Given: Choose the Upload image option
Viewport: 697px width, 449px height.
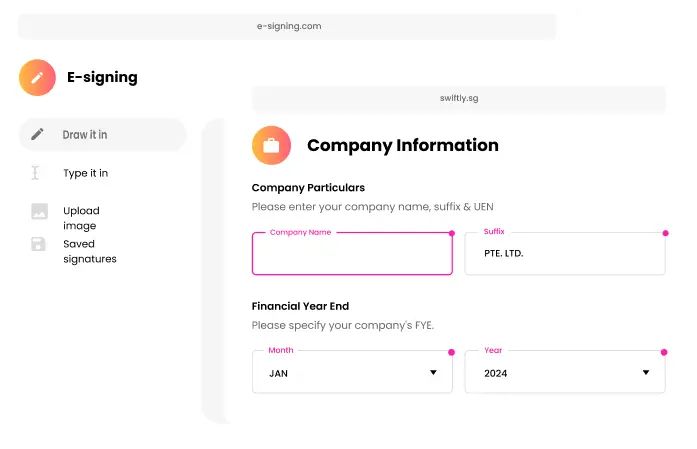Looking at the screenshot, I should 81,218.
